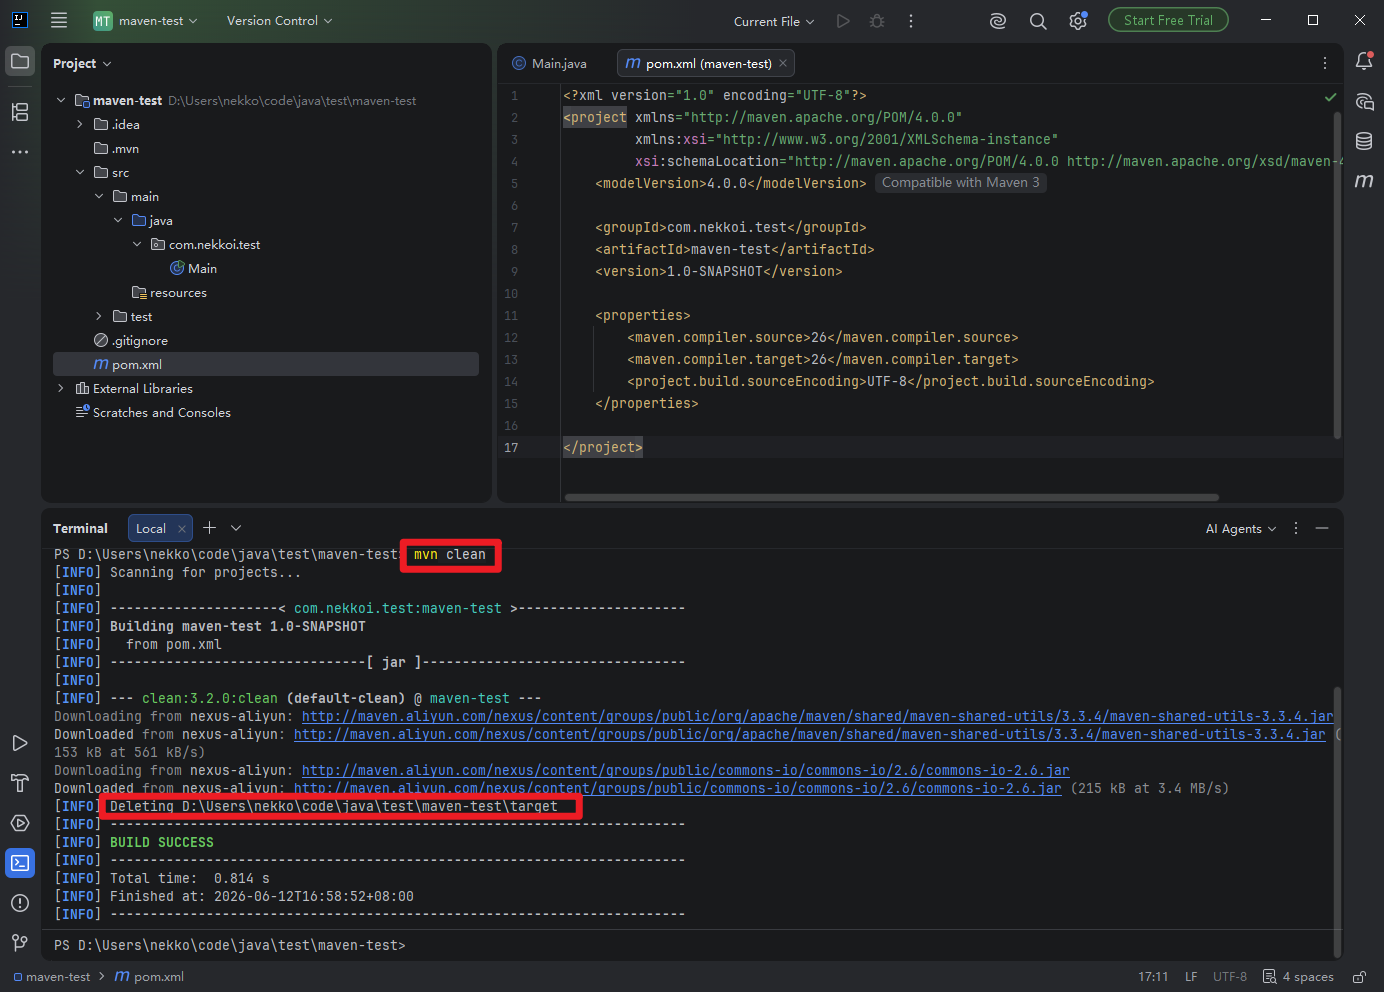Collapse the maven-test root folder
The width and height of the screenshot is (1384, 992).
[x=61, y=100]
